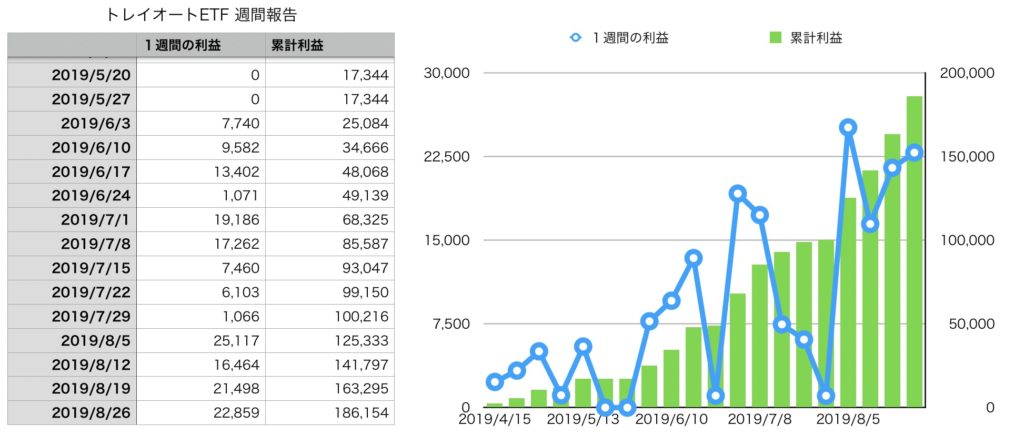1024x445 pixels.
Task: Click the right axis label 50,000
Action: pos(970,324)
